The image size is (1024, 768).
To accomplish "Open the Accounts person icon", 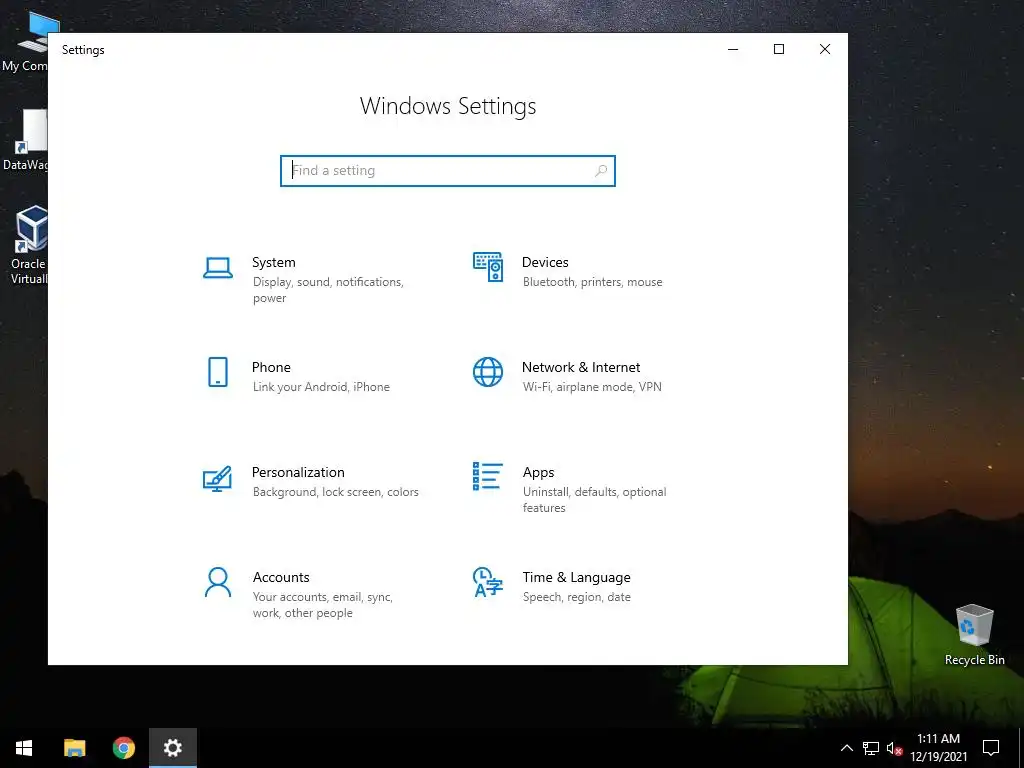I will [217, 582].
